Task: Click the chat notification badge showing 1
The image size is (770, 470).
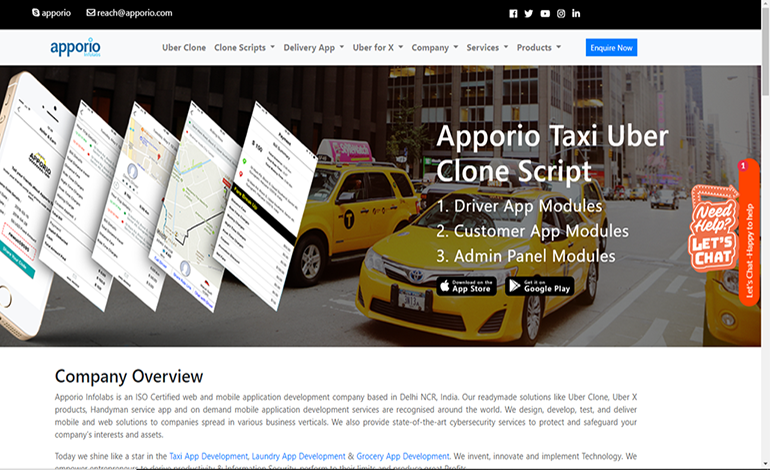Action: coord(743,166)
